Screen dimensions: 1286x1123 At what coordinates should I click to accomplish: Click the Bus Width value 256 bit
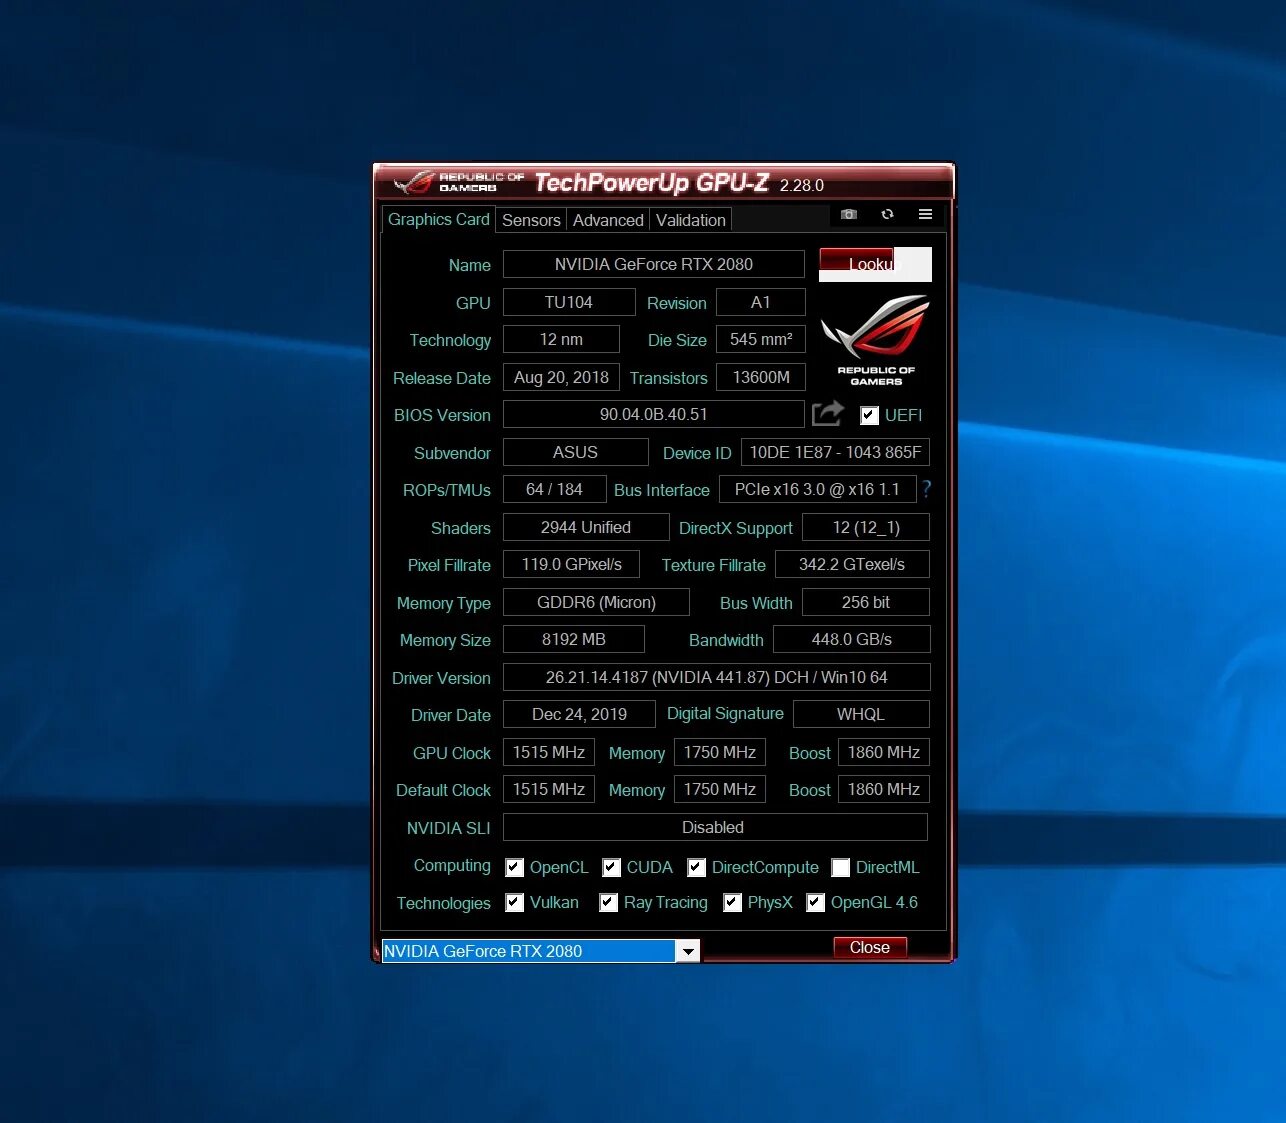[866, 602]
